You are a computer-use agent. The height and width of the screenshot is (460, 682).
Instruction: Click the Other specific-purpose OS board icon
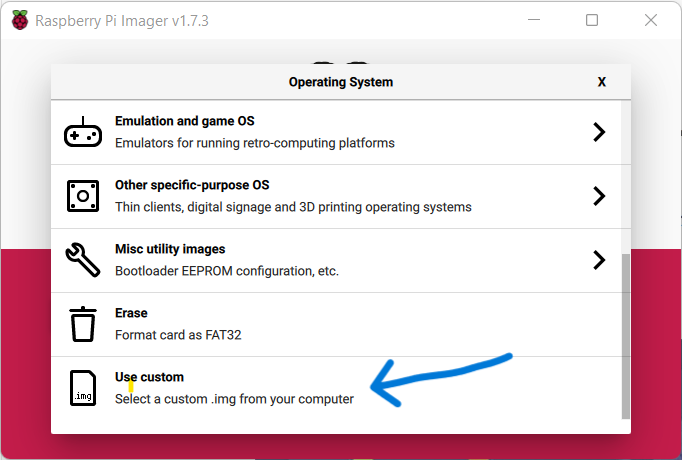coord(82,196)
